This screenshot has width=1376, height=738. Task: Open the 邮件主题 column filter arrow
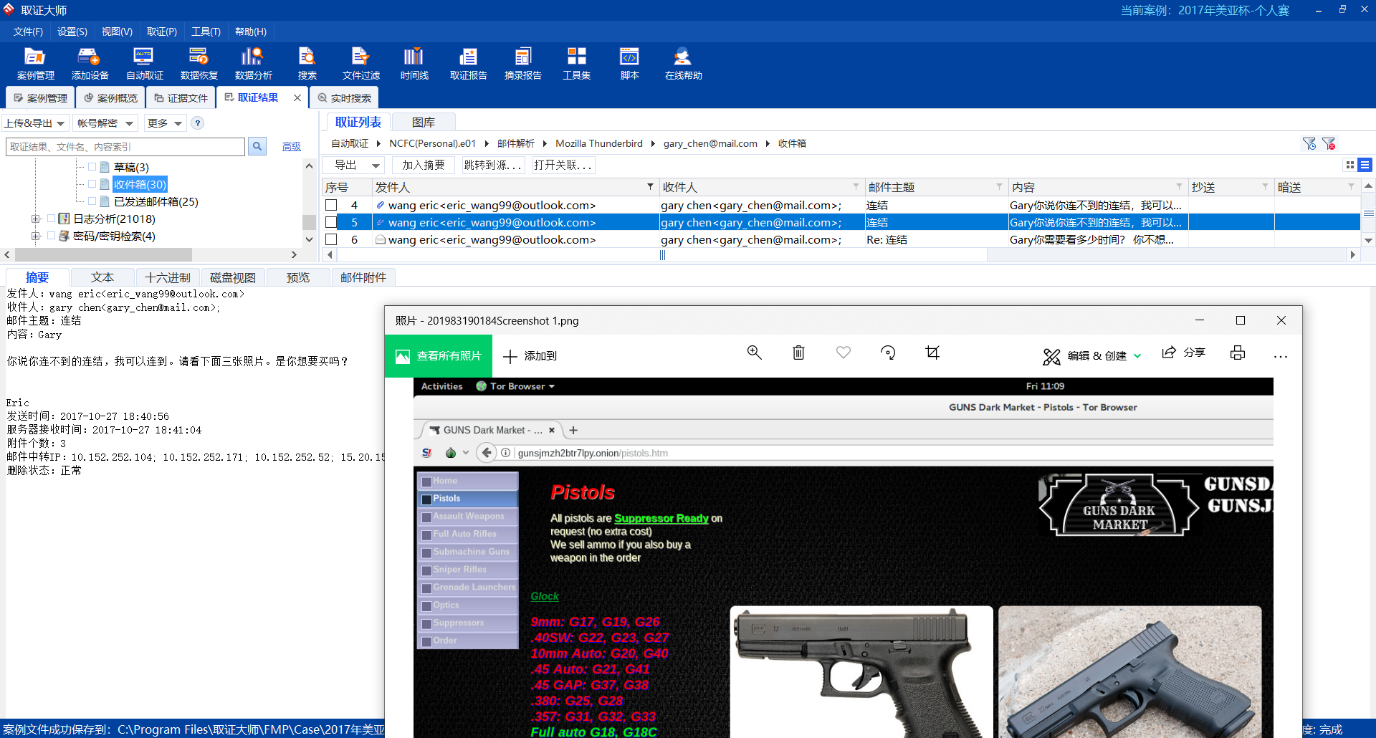click(x=999, y=187)
